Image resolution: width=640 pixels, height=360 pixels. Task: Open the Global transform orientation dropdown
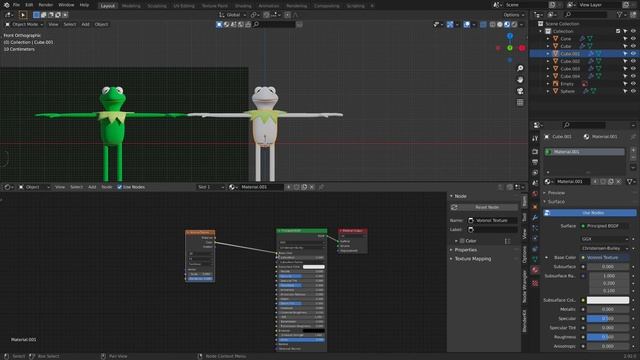(233, 15)
